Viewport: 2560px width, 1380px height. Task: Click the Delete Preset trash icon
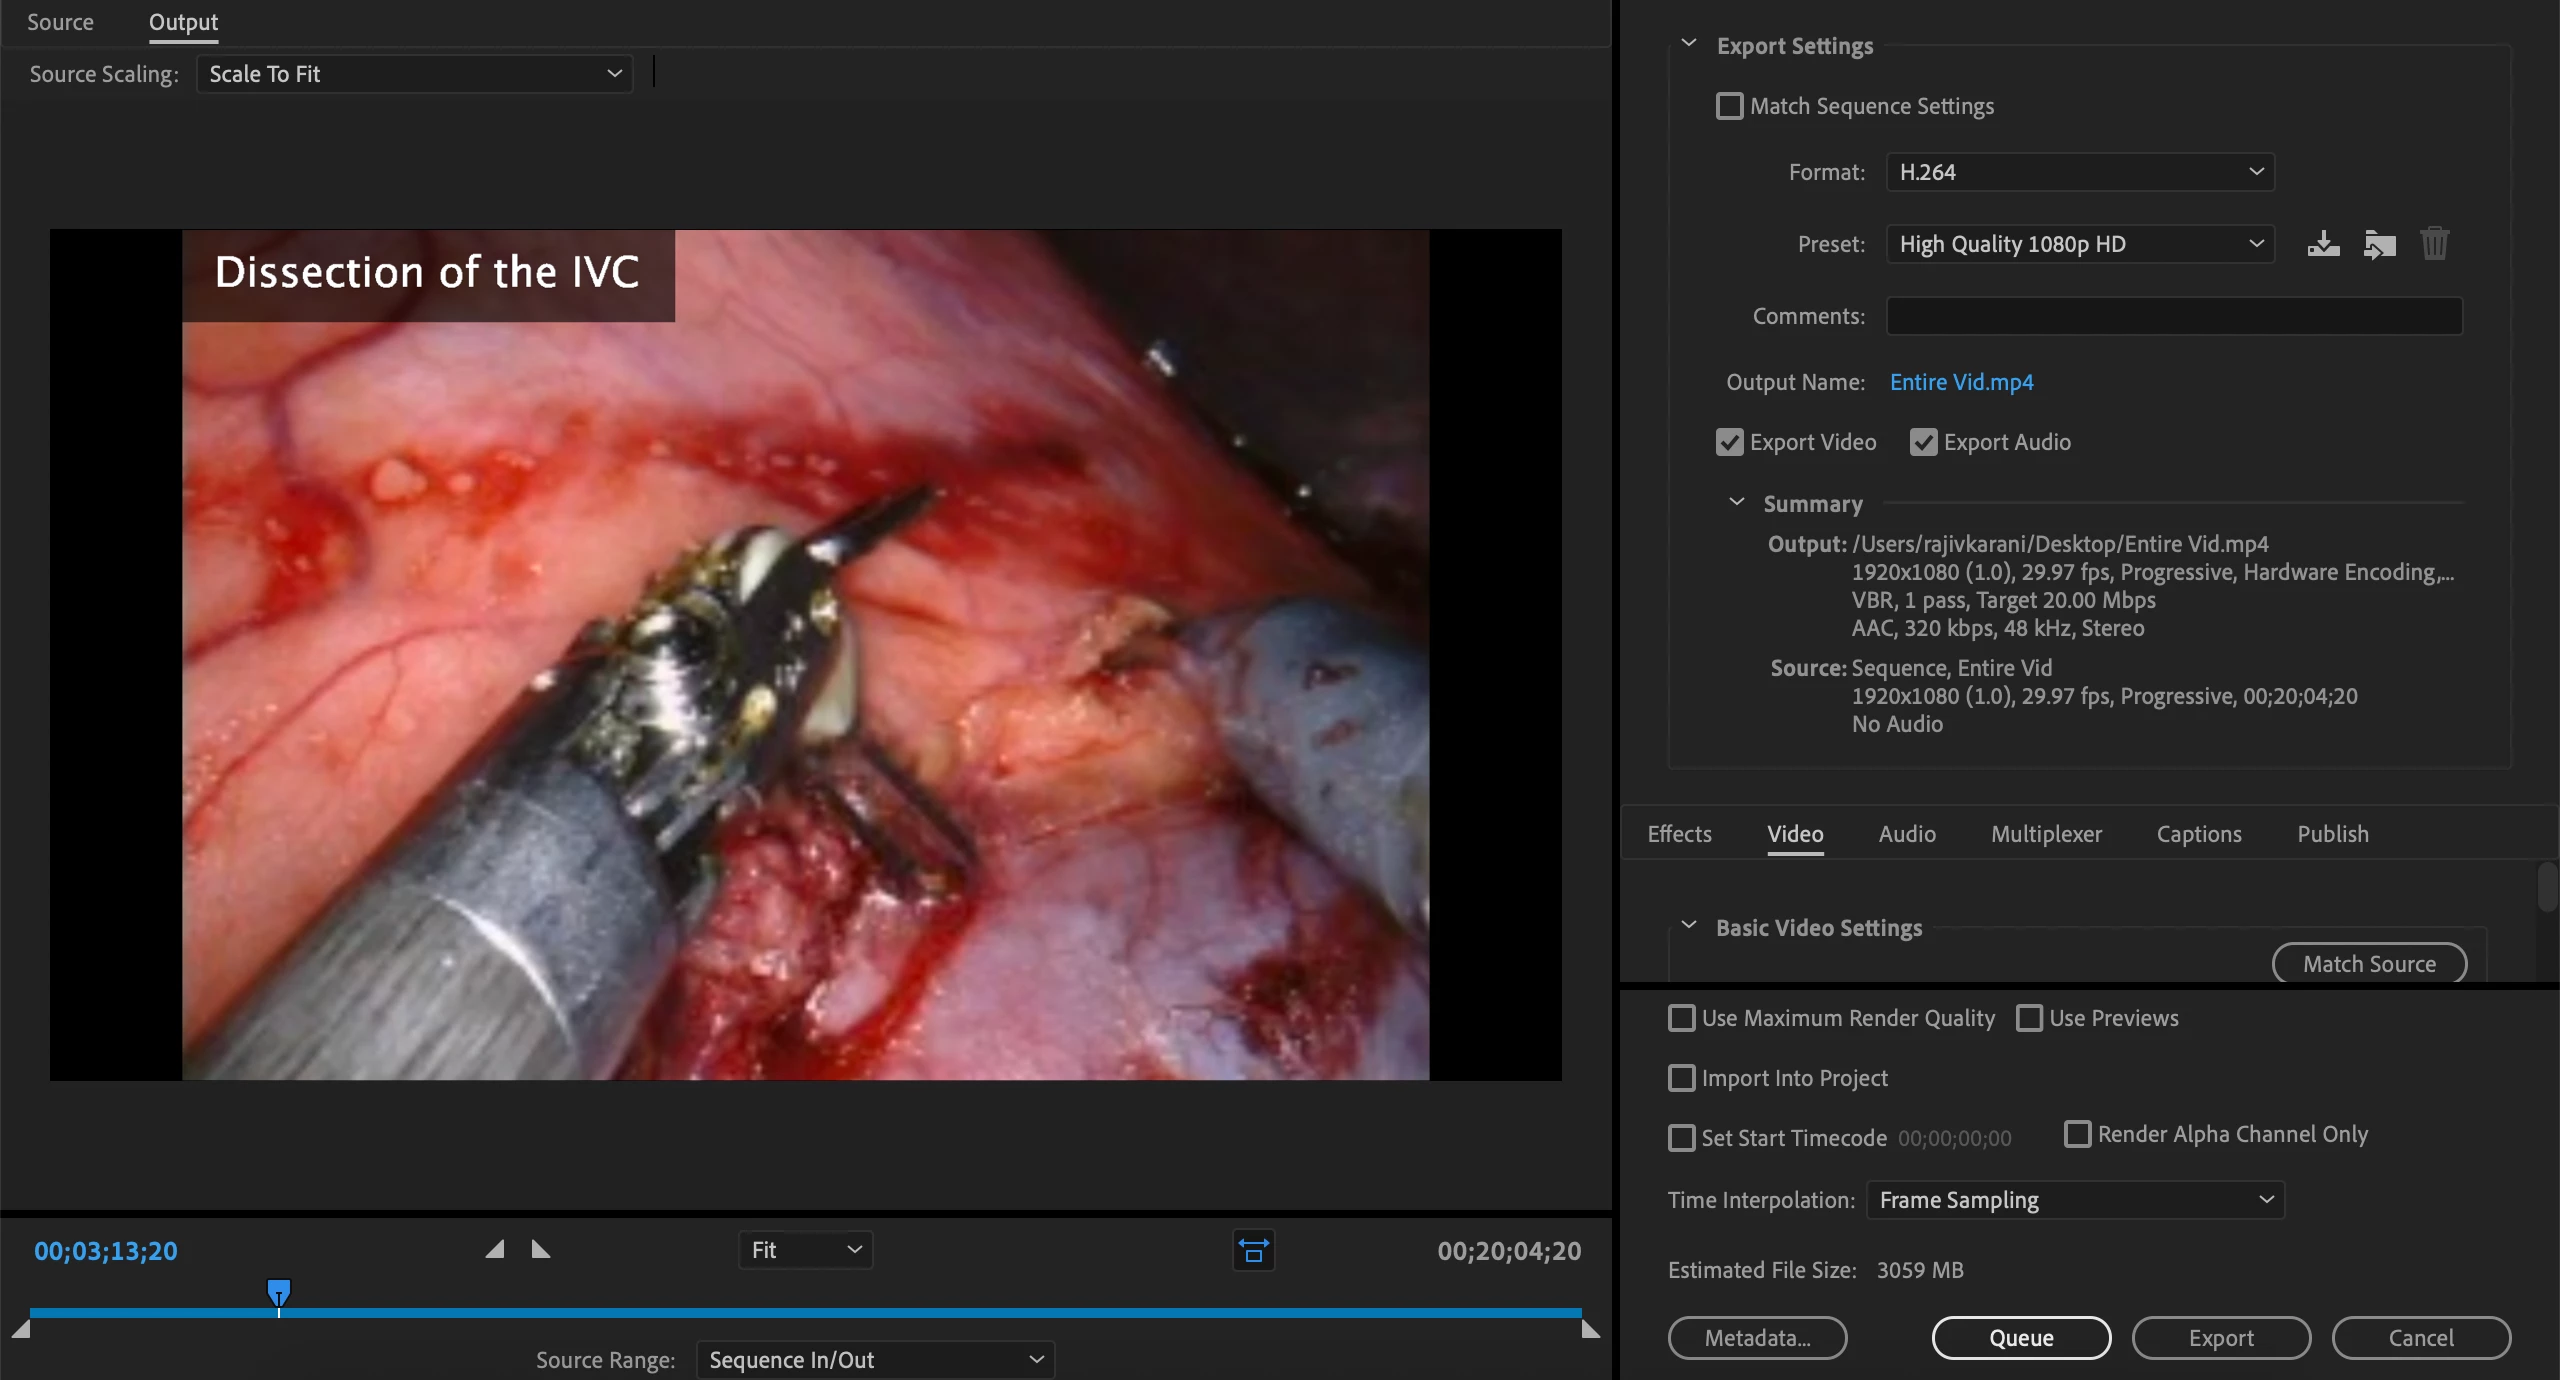coord(2434,244)
